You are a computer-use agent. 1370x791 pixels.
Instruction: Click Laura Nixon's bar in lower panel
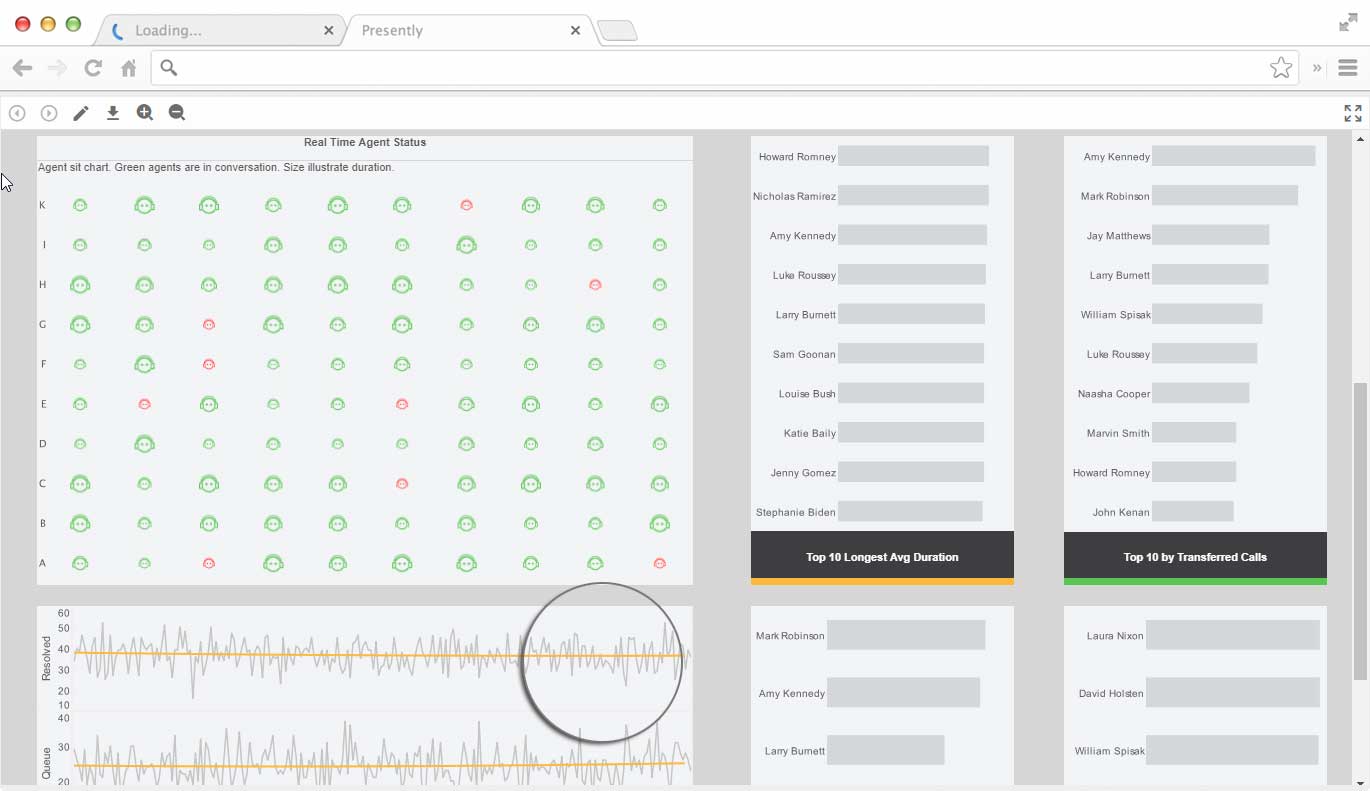[x=1233, y=635]
